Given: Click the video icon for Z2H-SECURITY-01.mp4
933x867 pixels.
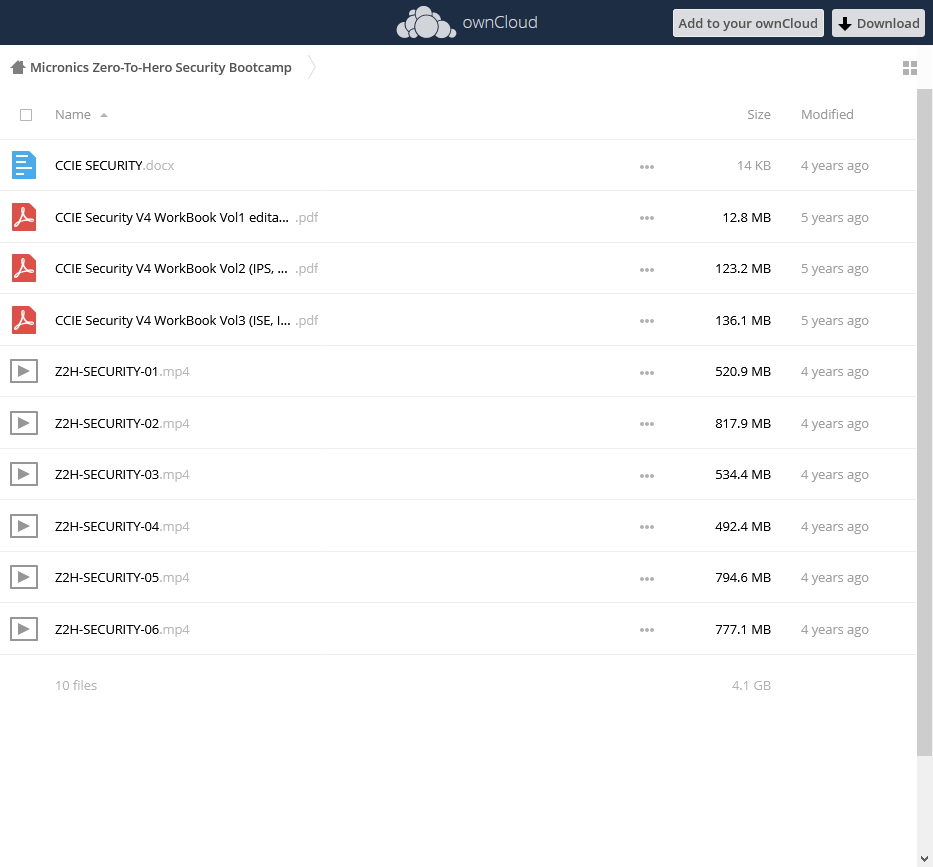Looking at the screenshot, I should pos(24,371).
